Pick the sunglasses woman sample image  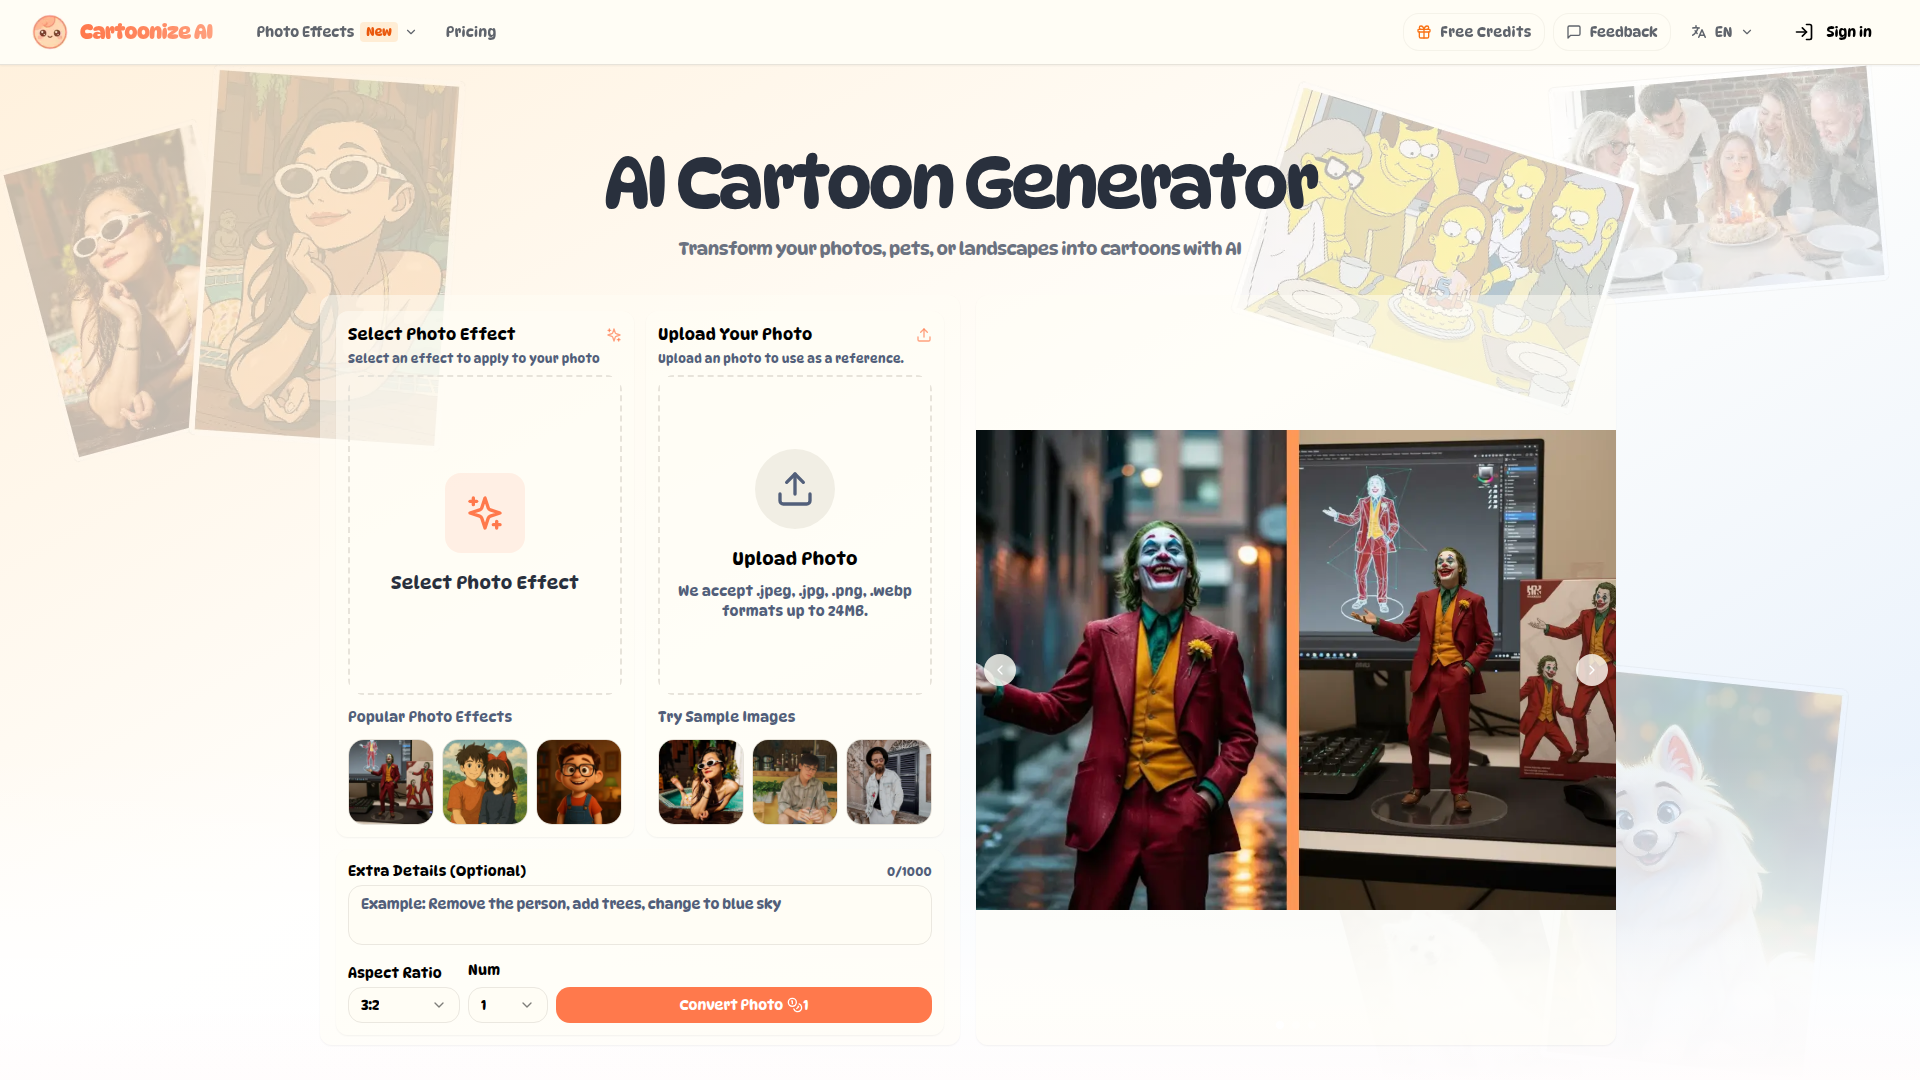click(701, 782)
